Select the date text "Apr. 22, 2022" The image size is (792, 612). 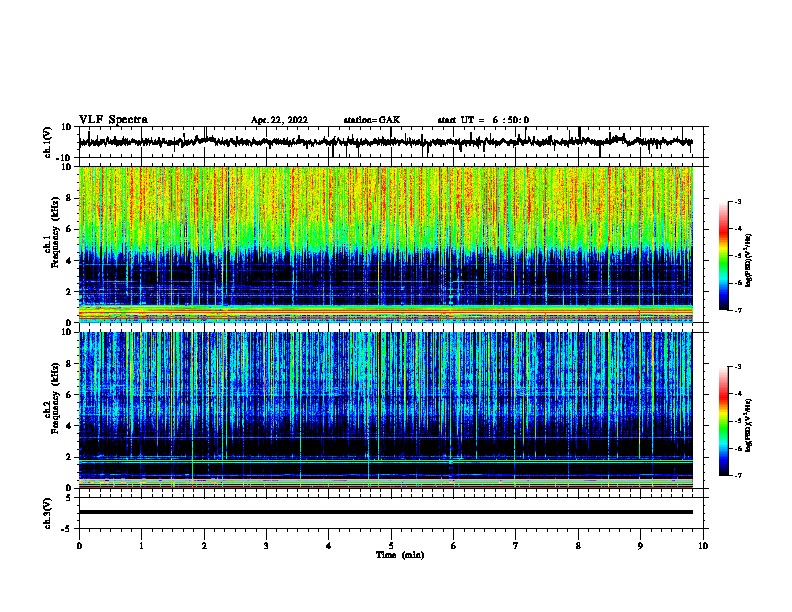279,120
